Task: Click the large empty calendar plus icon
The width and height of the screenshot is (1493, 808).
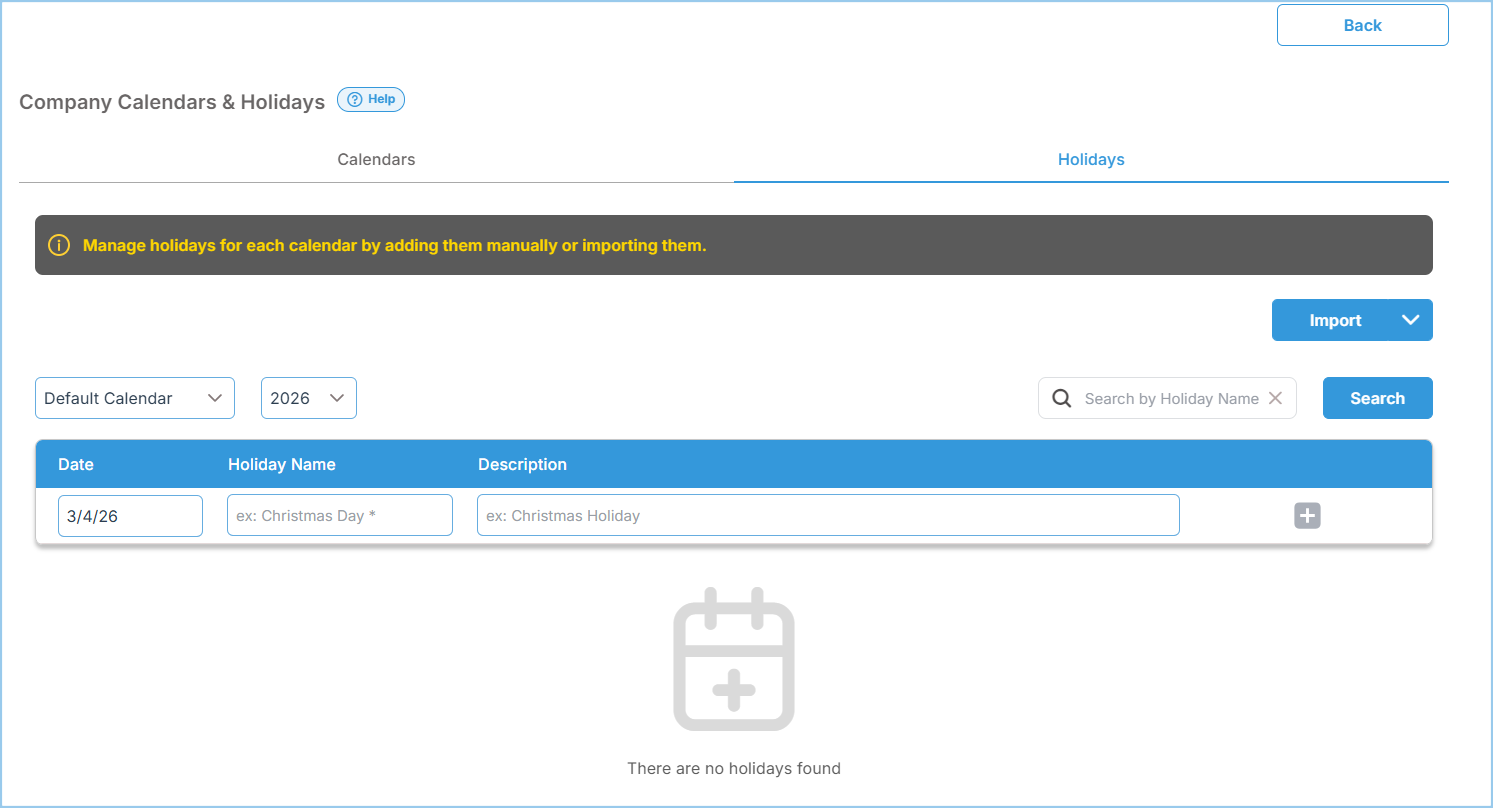Action: click(x=733, y=659)
